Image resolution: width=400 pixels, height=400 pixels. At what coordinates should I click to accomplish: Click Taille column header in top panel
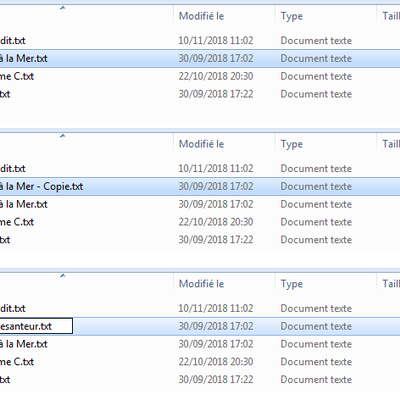pyautogui.click(x=389, y=16)
